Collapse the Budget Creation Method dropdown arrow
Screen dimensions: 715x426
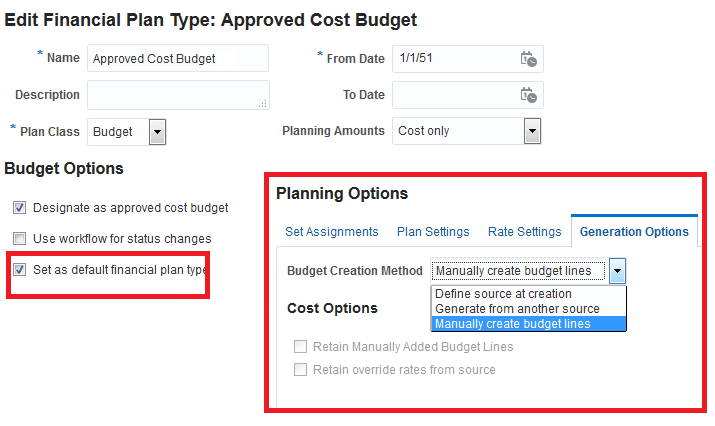coord(618,271)
